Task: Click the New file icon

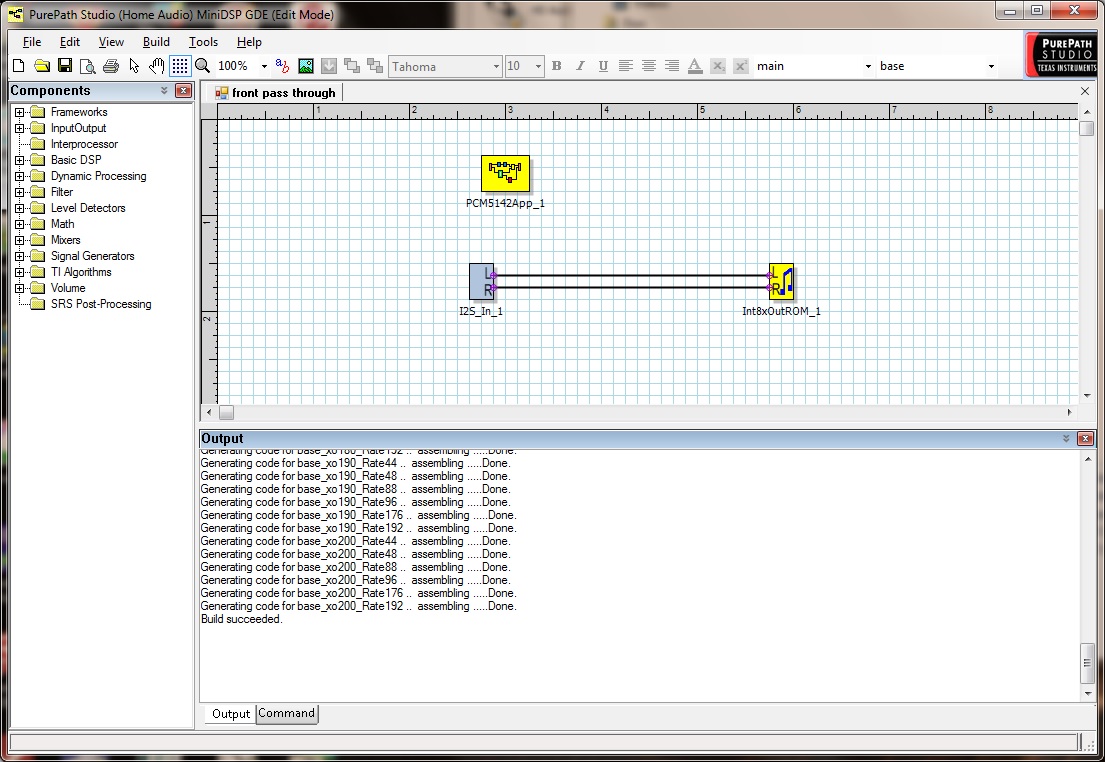Action: pyautogui.click(x=19, y=66)
